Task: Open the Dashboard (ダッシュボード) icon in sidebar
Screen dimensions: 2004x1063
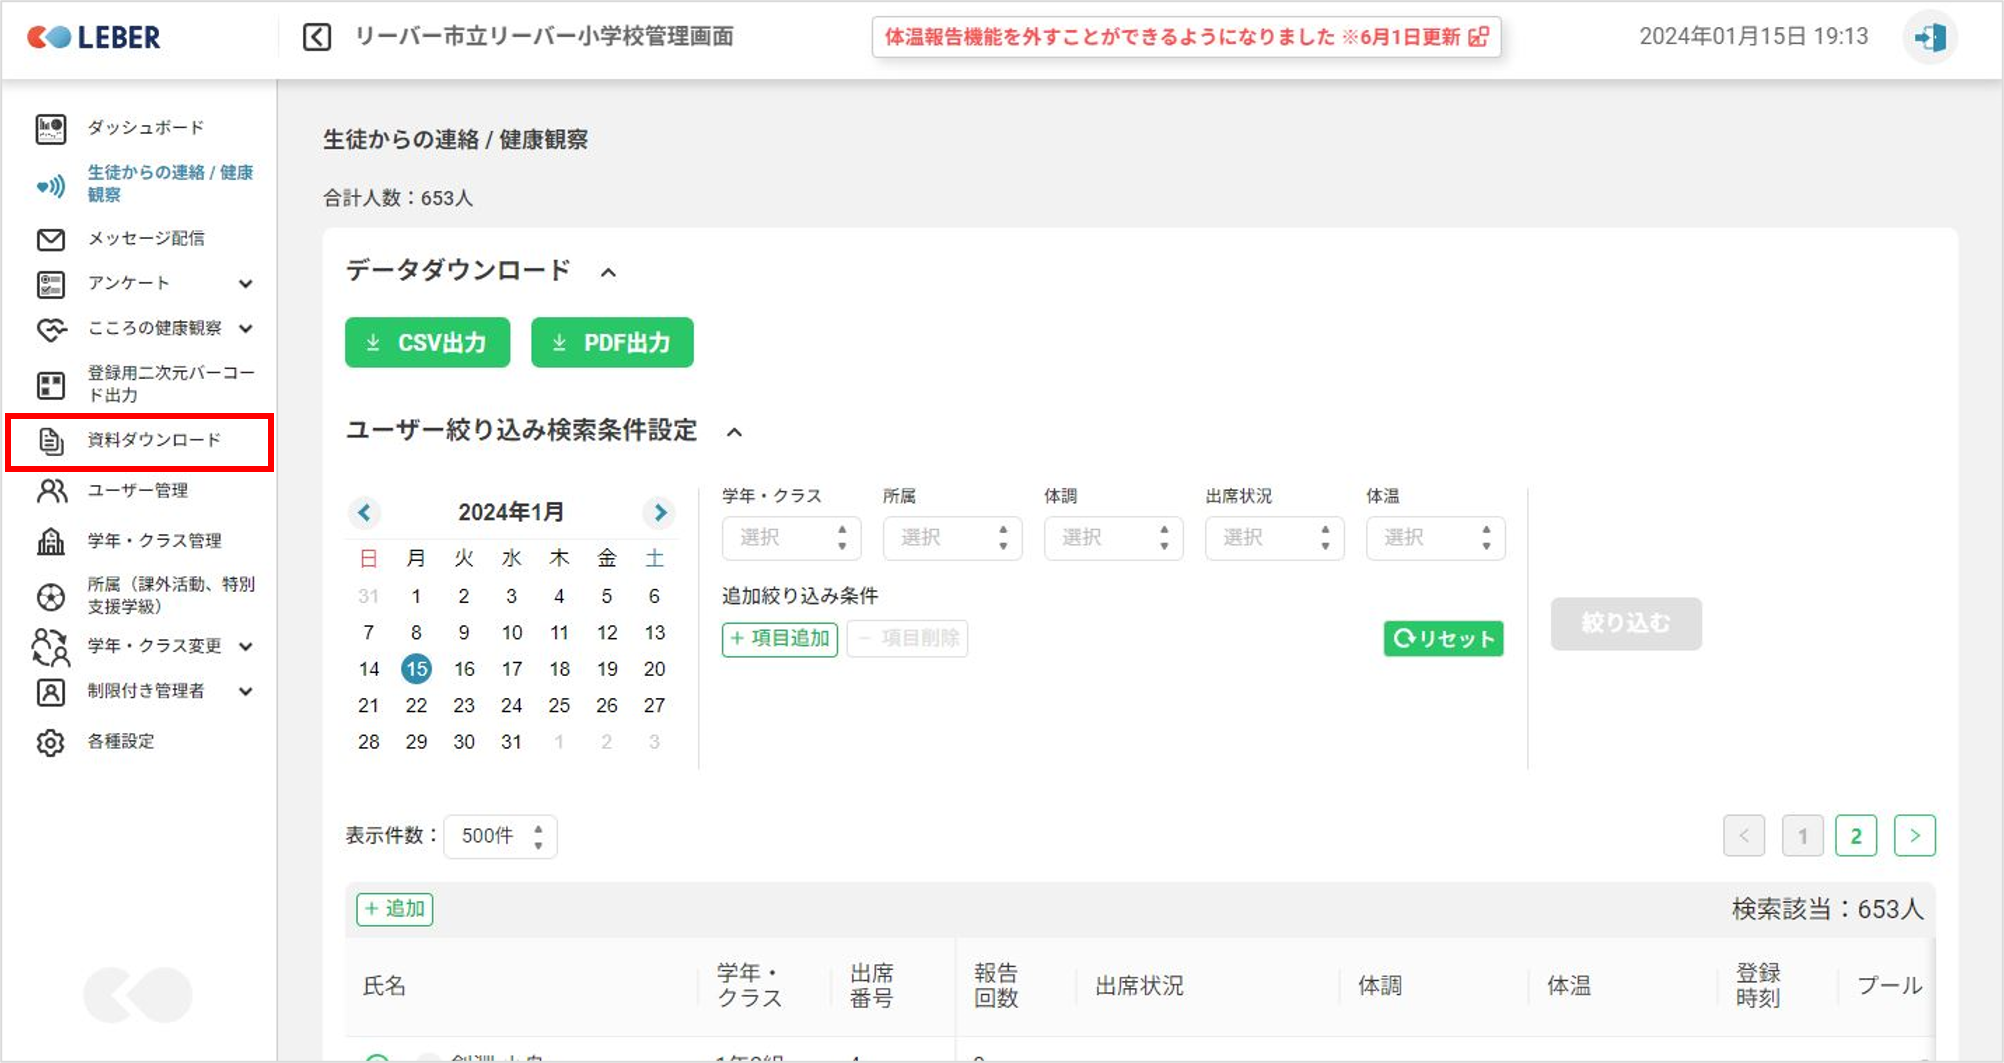Action: (51, 128)
